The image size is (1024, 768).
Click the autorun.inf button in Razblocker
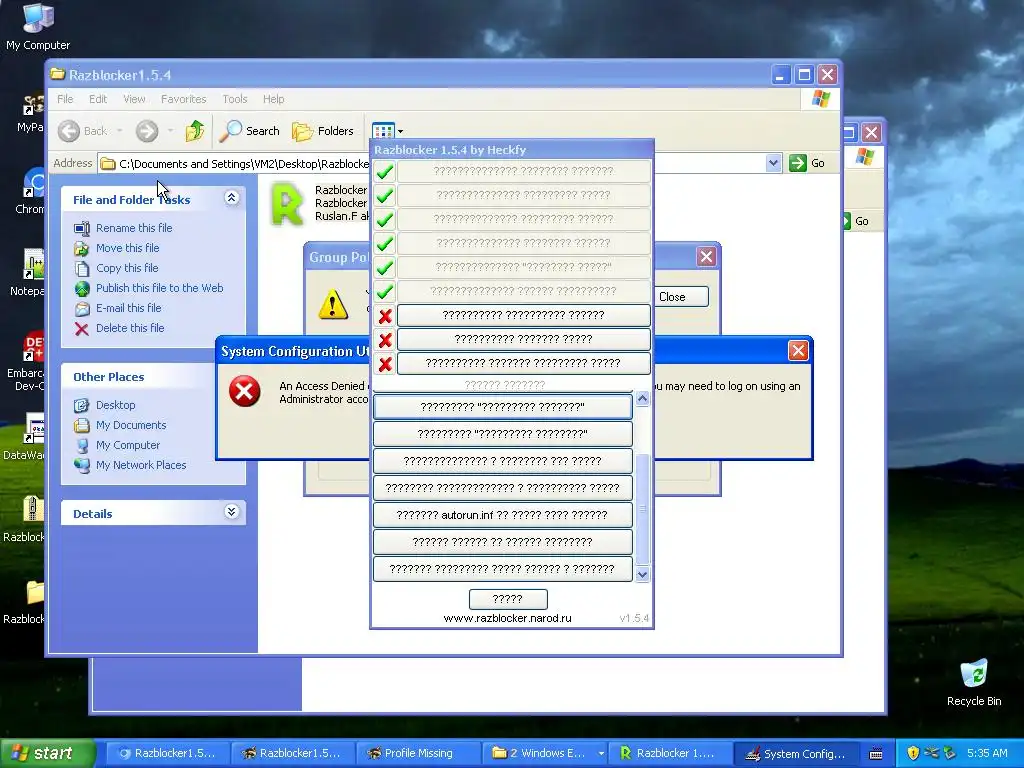pyautogui.click(x=502, y=515)
